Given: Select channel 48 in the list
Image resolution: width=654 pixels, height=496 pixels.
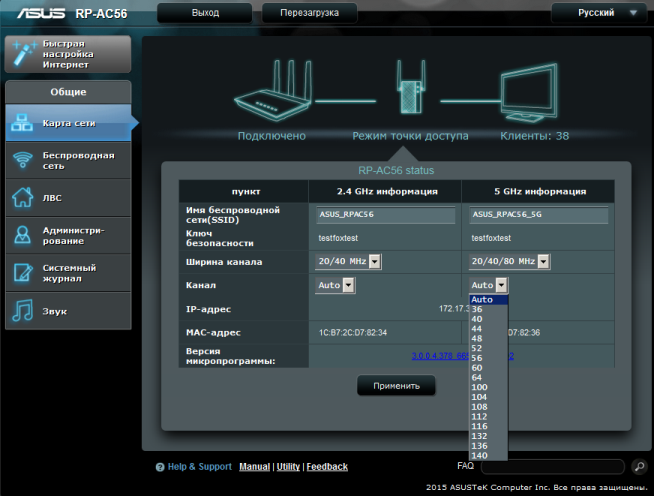Looking at the screenshot, I should [488, 338].
